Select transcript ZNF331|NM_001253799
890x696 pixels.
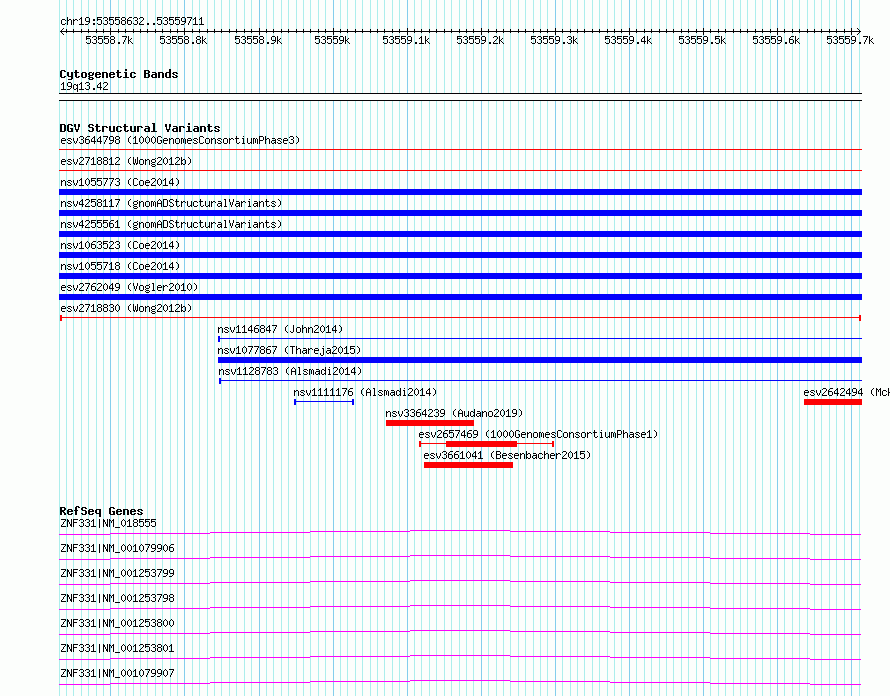(117, 573)
